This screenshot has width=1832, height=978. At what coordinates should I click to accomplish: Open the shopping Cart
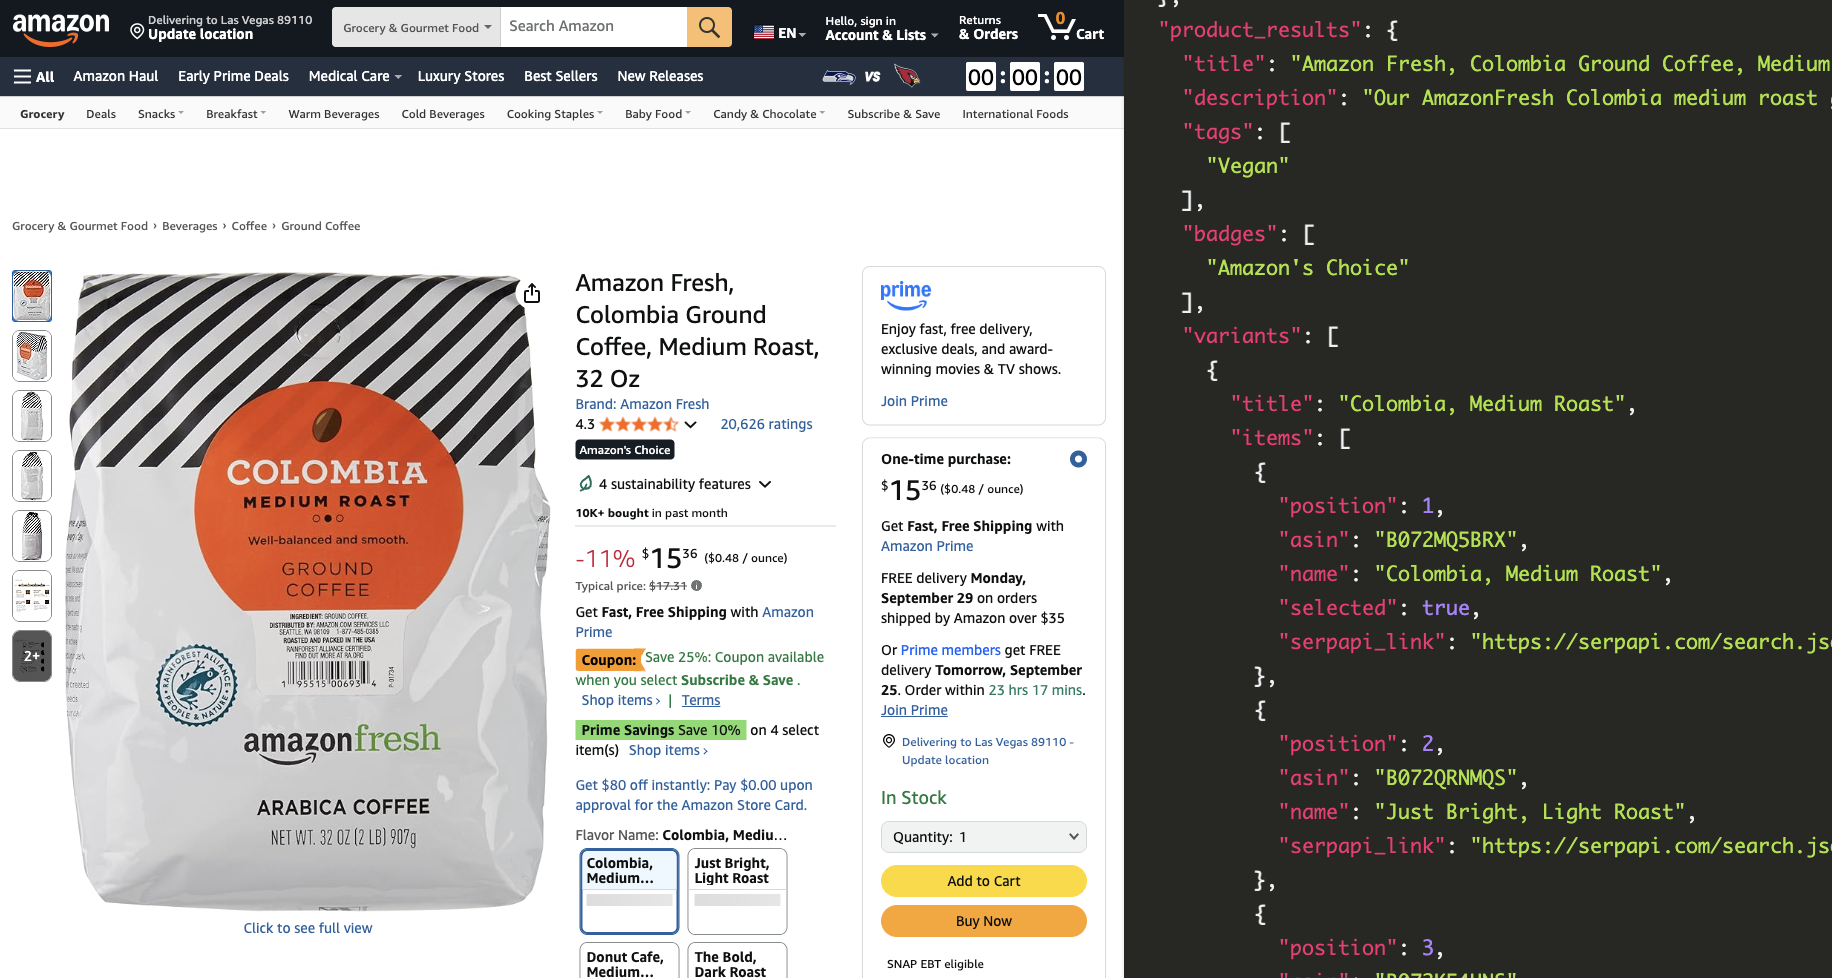point(1070,27)
